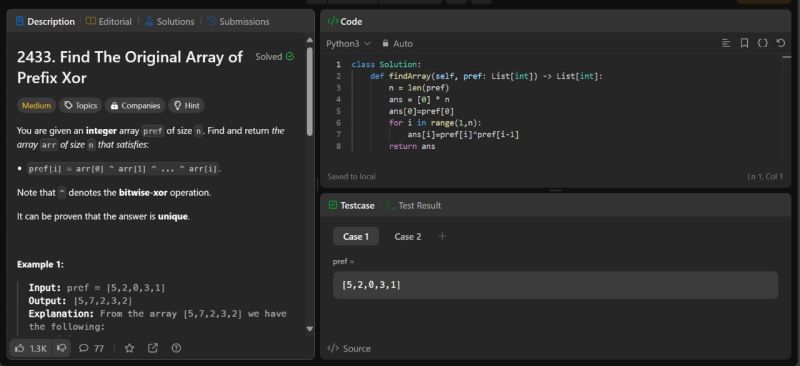Viewport: 800px width, 366px height.
Task: Open the curly braces shortcut icon
Action: (x=762, y=43)
